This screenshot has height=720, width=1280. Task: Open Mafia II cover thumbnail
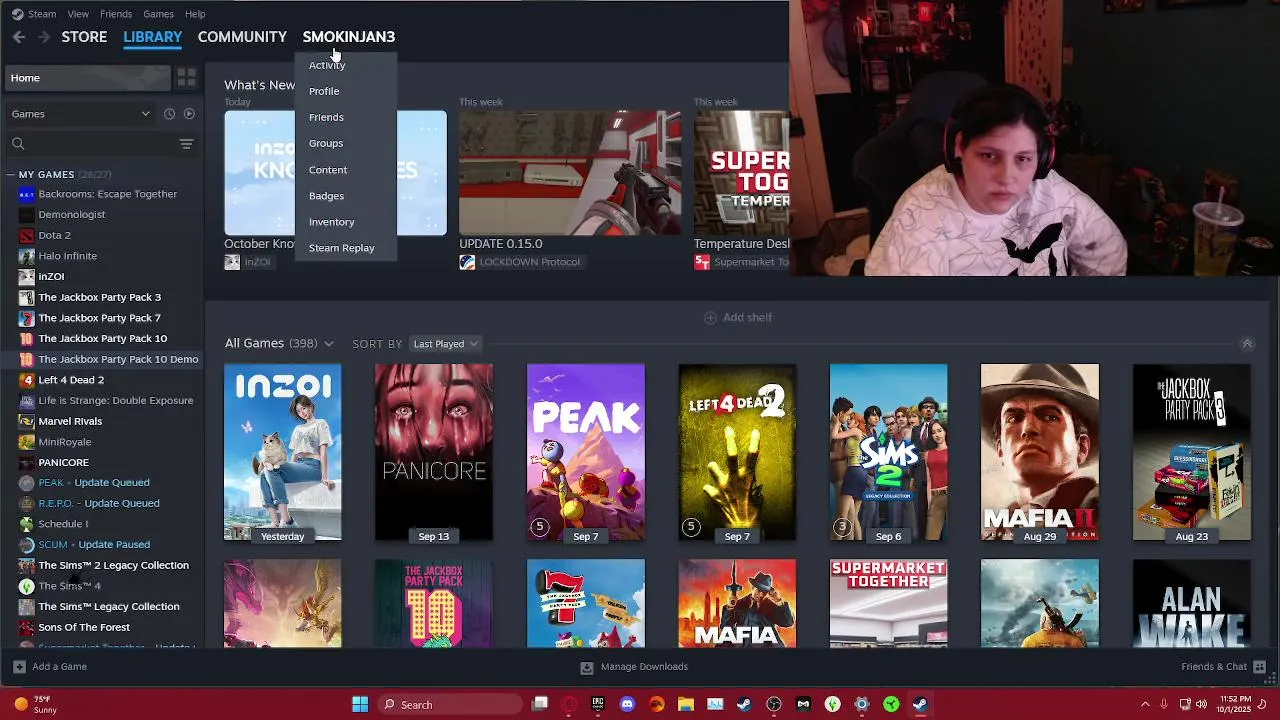[x=1040, y=452]
